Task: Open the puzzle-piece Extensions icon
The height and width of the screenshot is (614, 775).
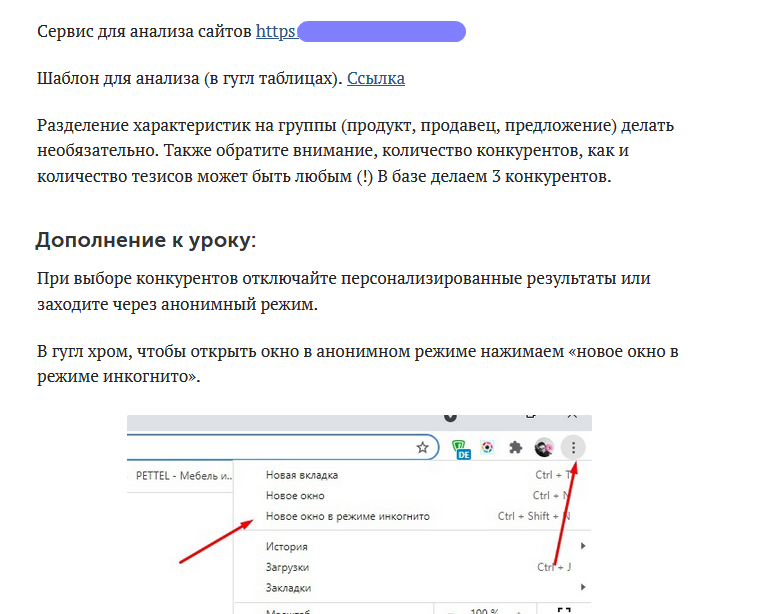Action: point(516,448)
